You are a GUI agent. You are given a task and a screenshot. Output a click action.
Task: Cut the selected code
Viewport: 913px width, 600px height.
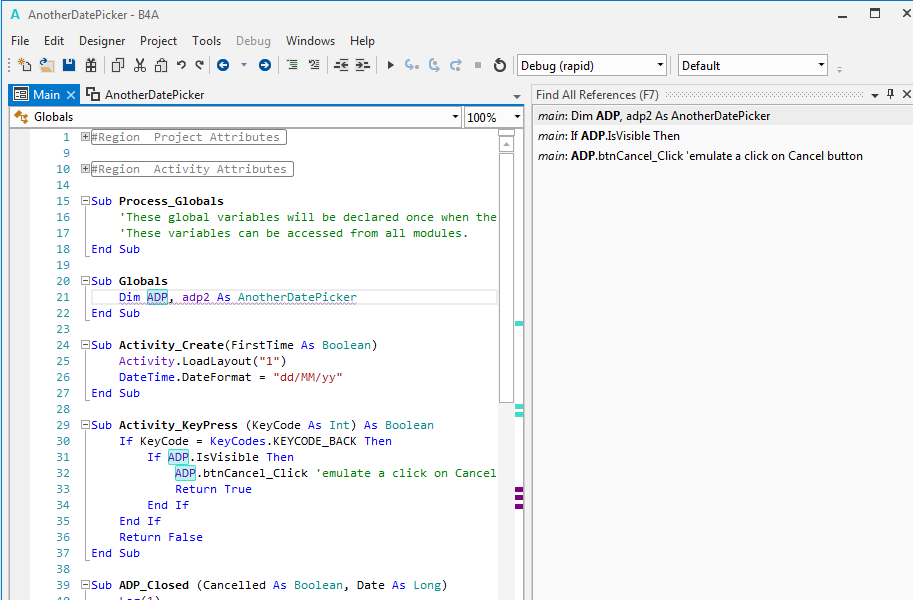142,63
